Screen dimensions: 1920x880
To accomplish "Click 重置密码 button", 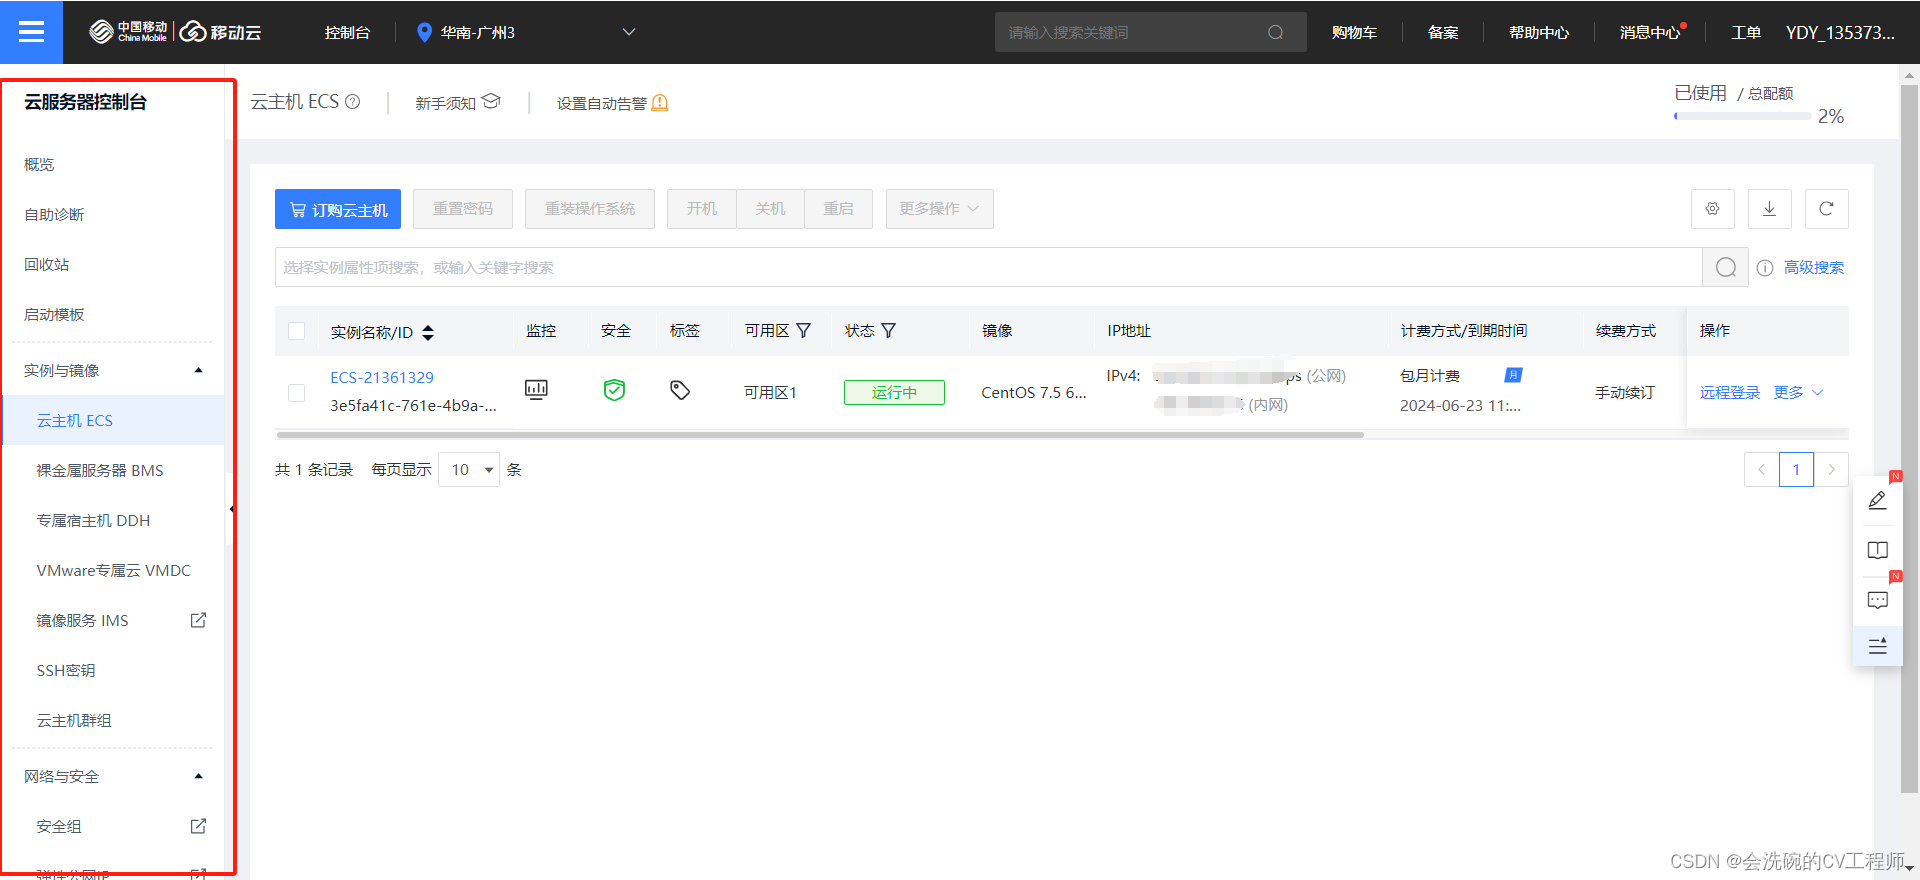I will click(463, 209).
